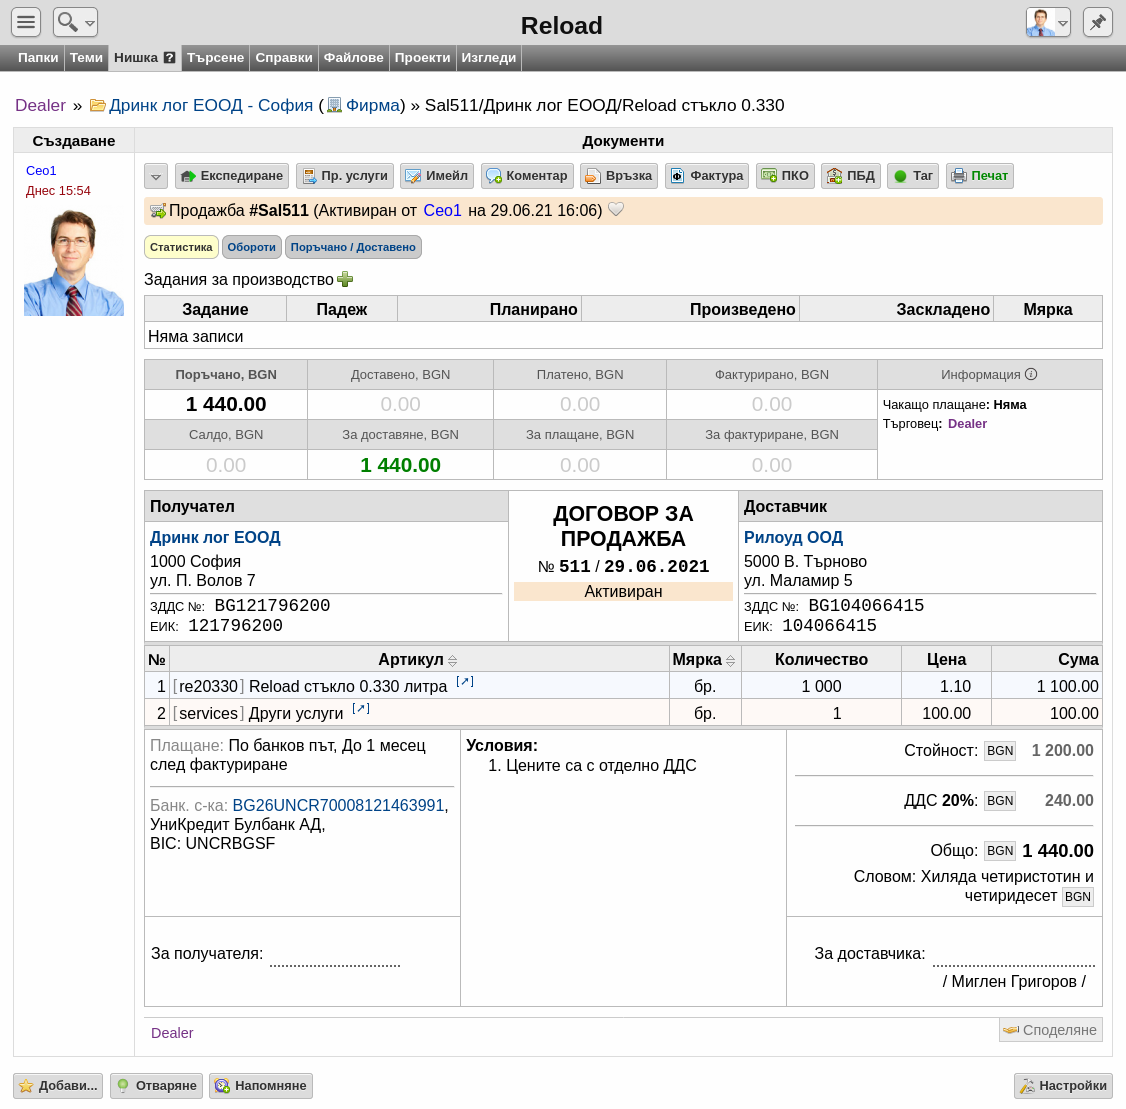The height and width of the screenshot is (1109, 1126).
Task: Click the Ceo1 profile photo
Action: (x=74, y=262)
